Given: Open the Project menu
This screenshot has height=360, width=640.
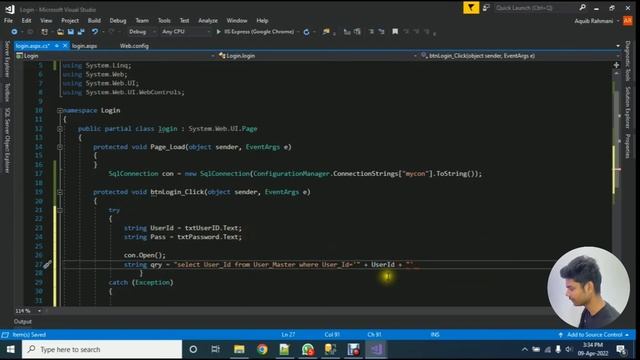Looking at the screenshot, I should tap(70, 20).
